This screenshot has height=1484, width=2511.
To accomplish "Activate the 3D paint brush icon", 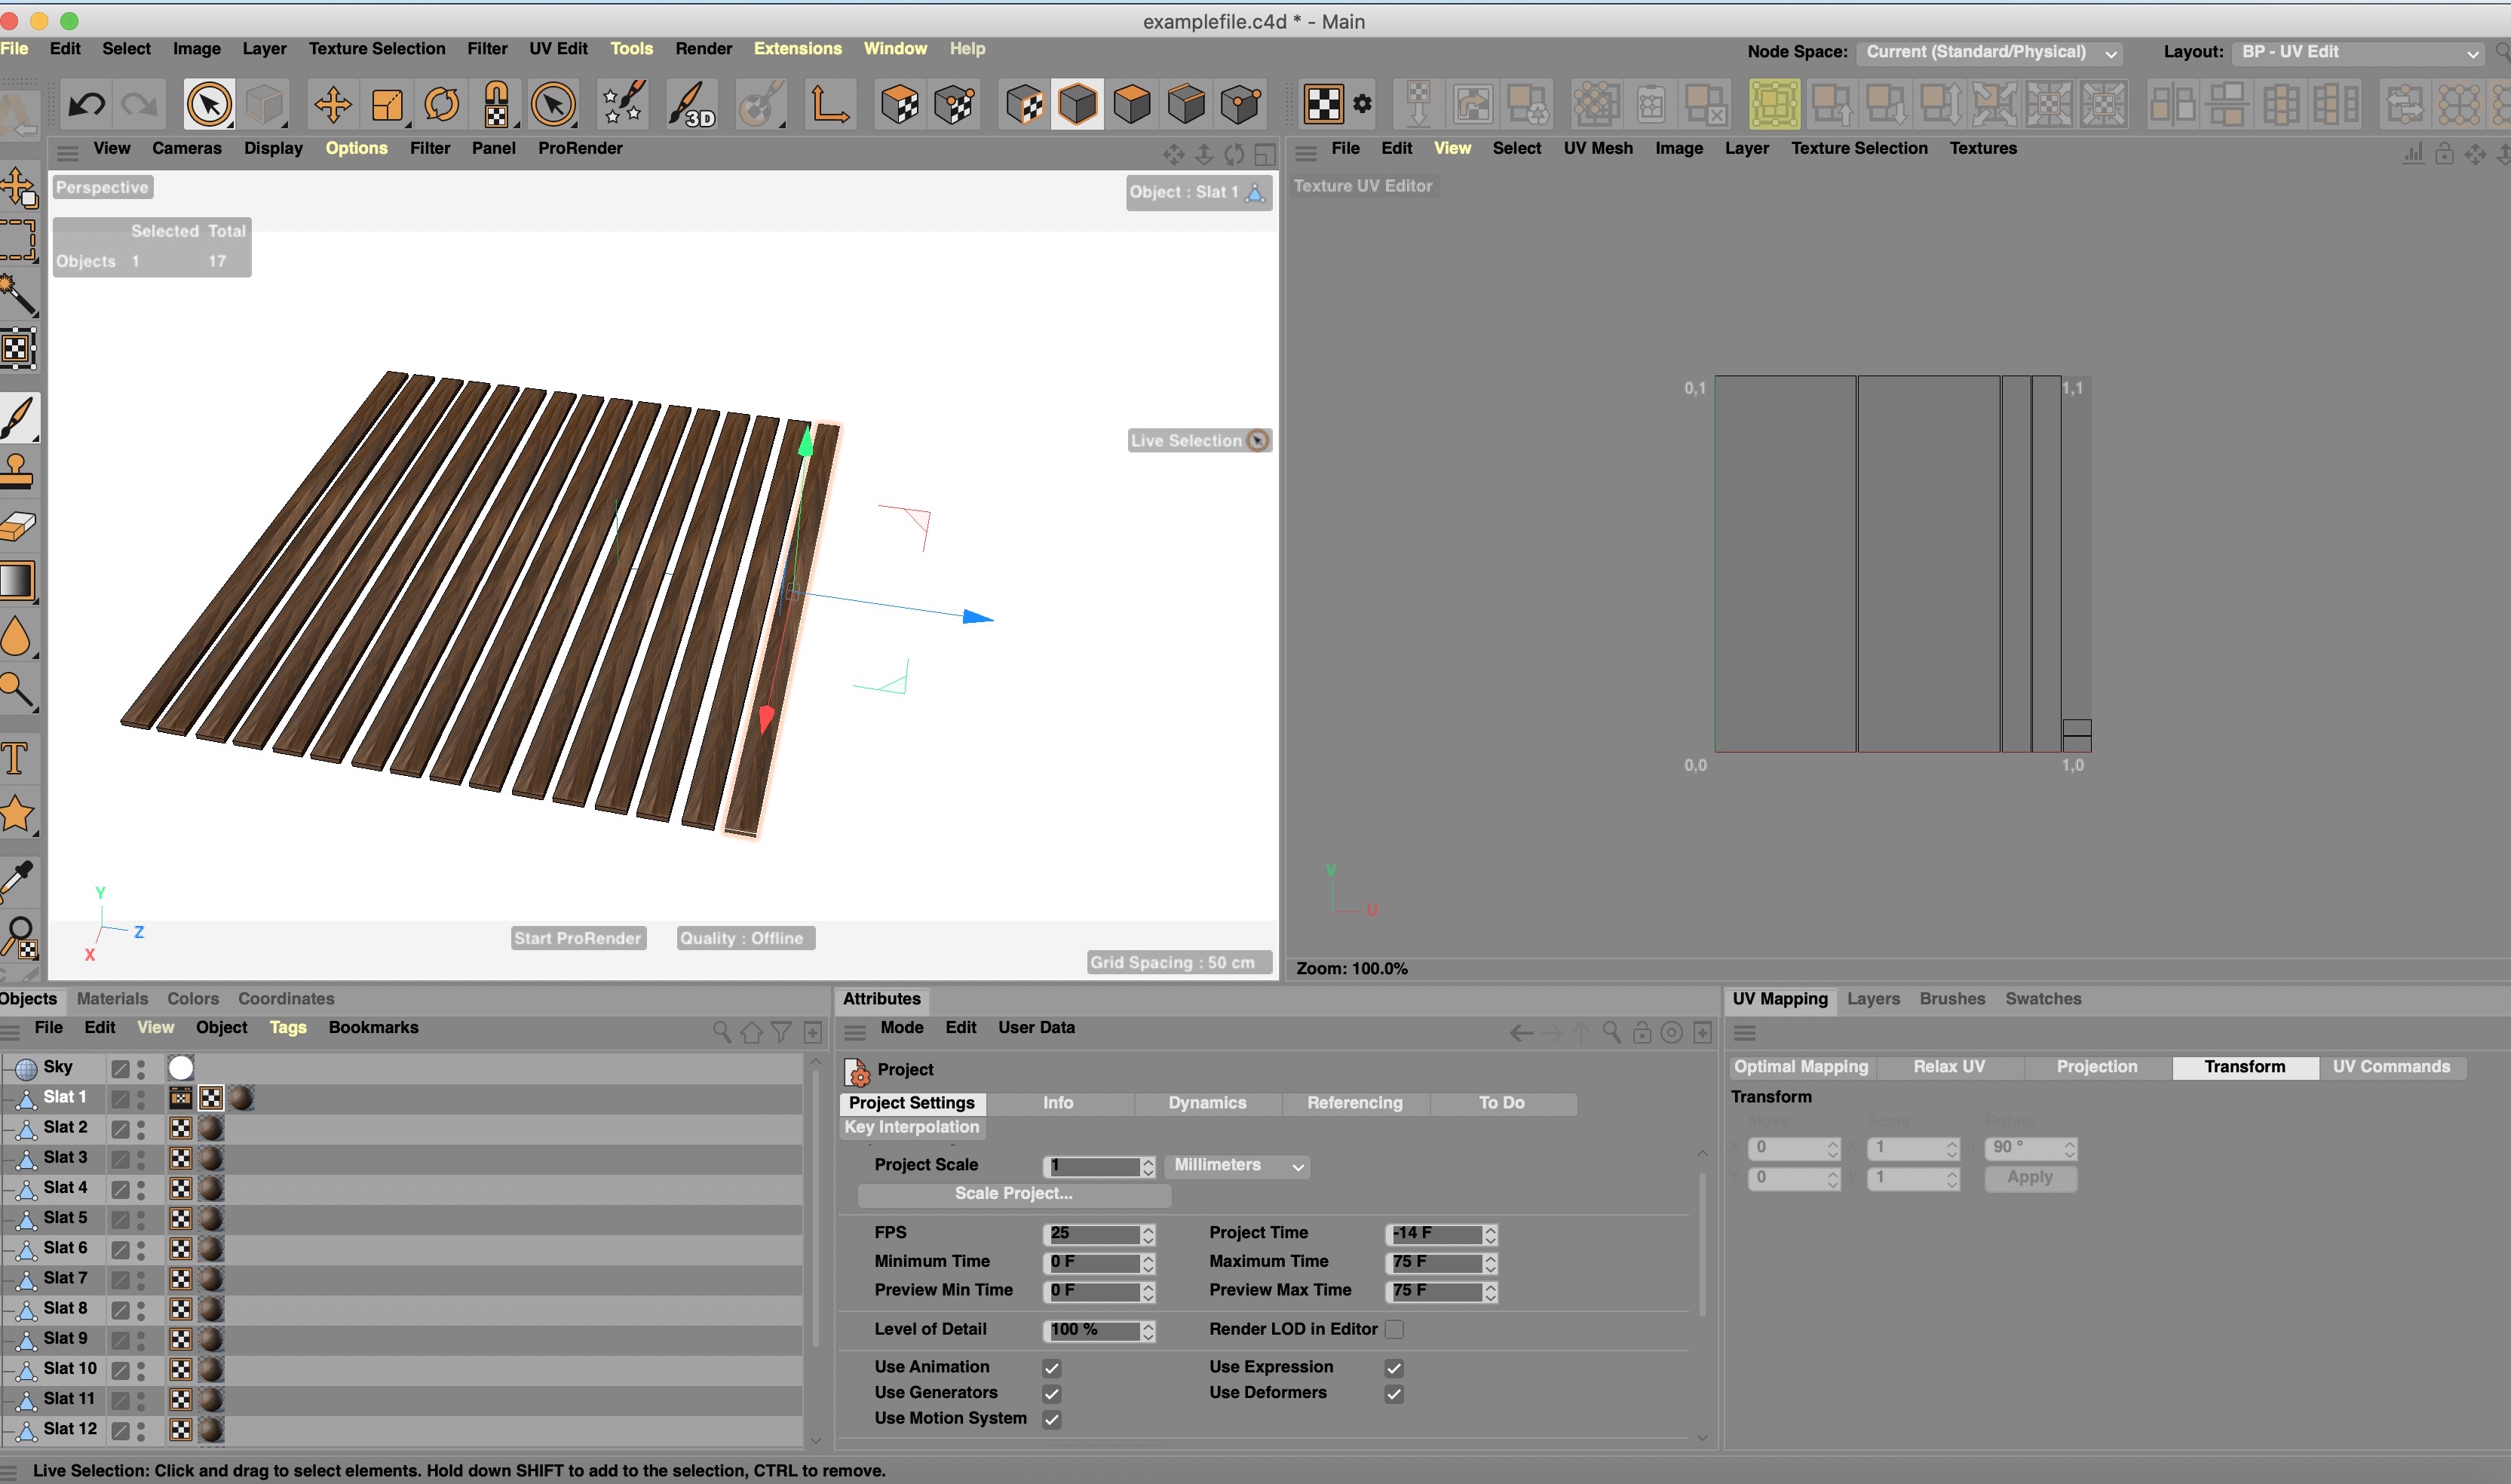I will click(x=691, y=104).
